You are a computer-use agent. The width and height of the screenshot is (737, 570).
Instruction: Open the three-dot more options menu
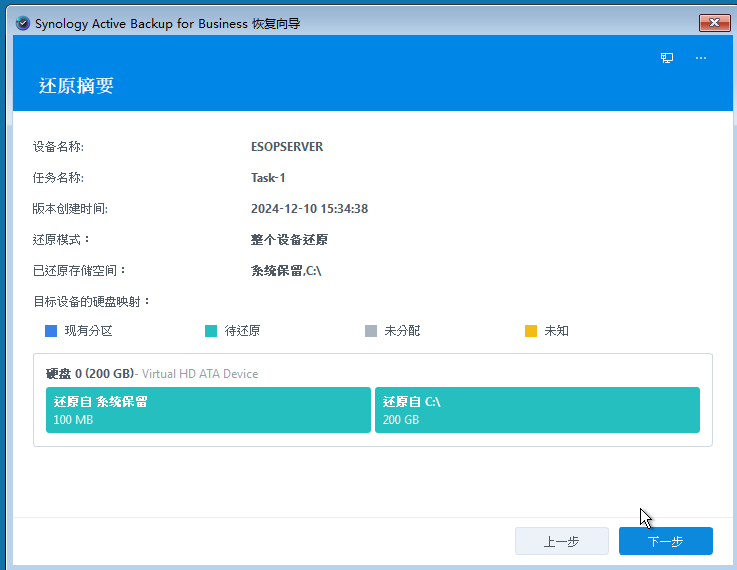[701, 58]
